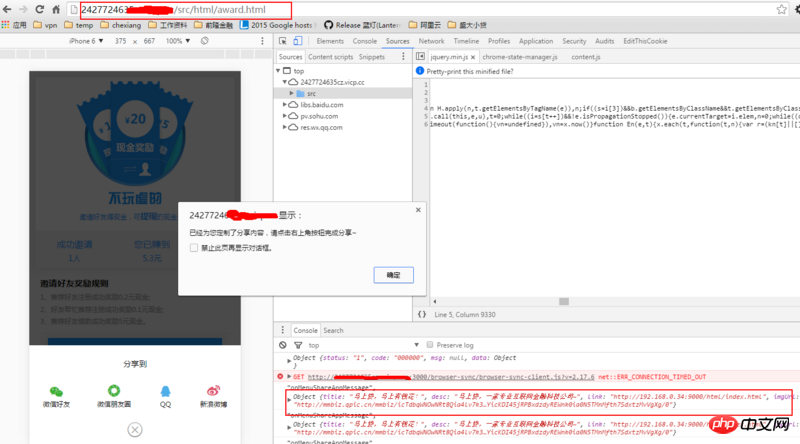
Task: Select the Snippets navigator tab
Action: coord(371,57)
